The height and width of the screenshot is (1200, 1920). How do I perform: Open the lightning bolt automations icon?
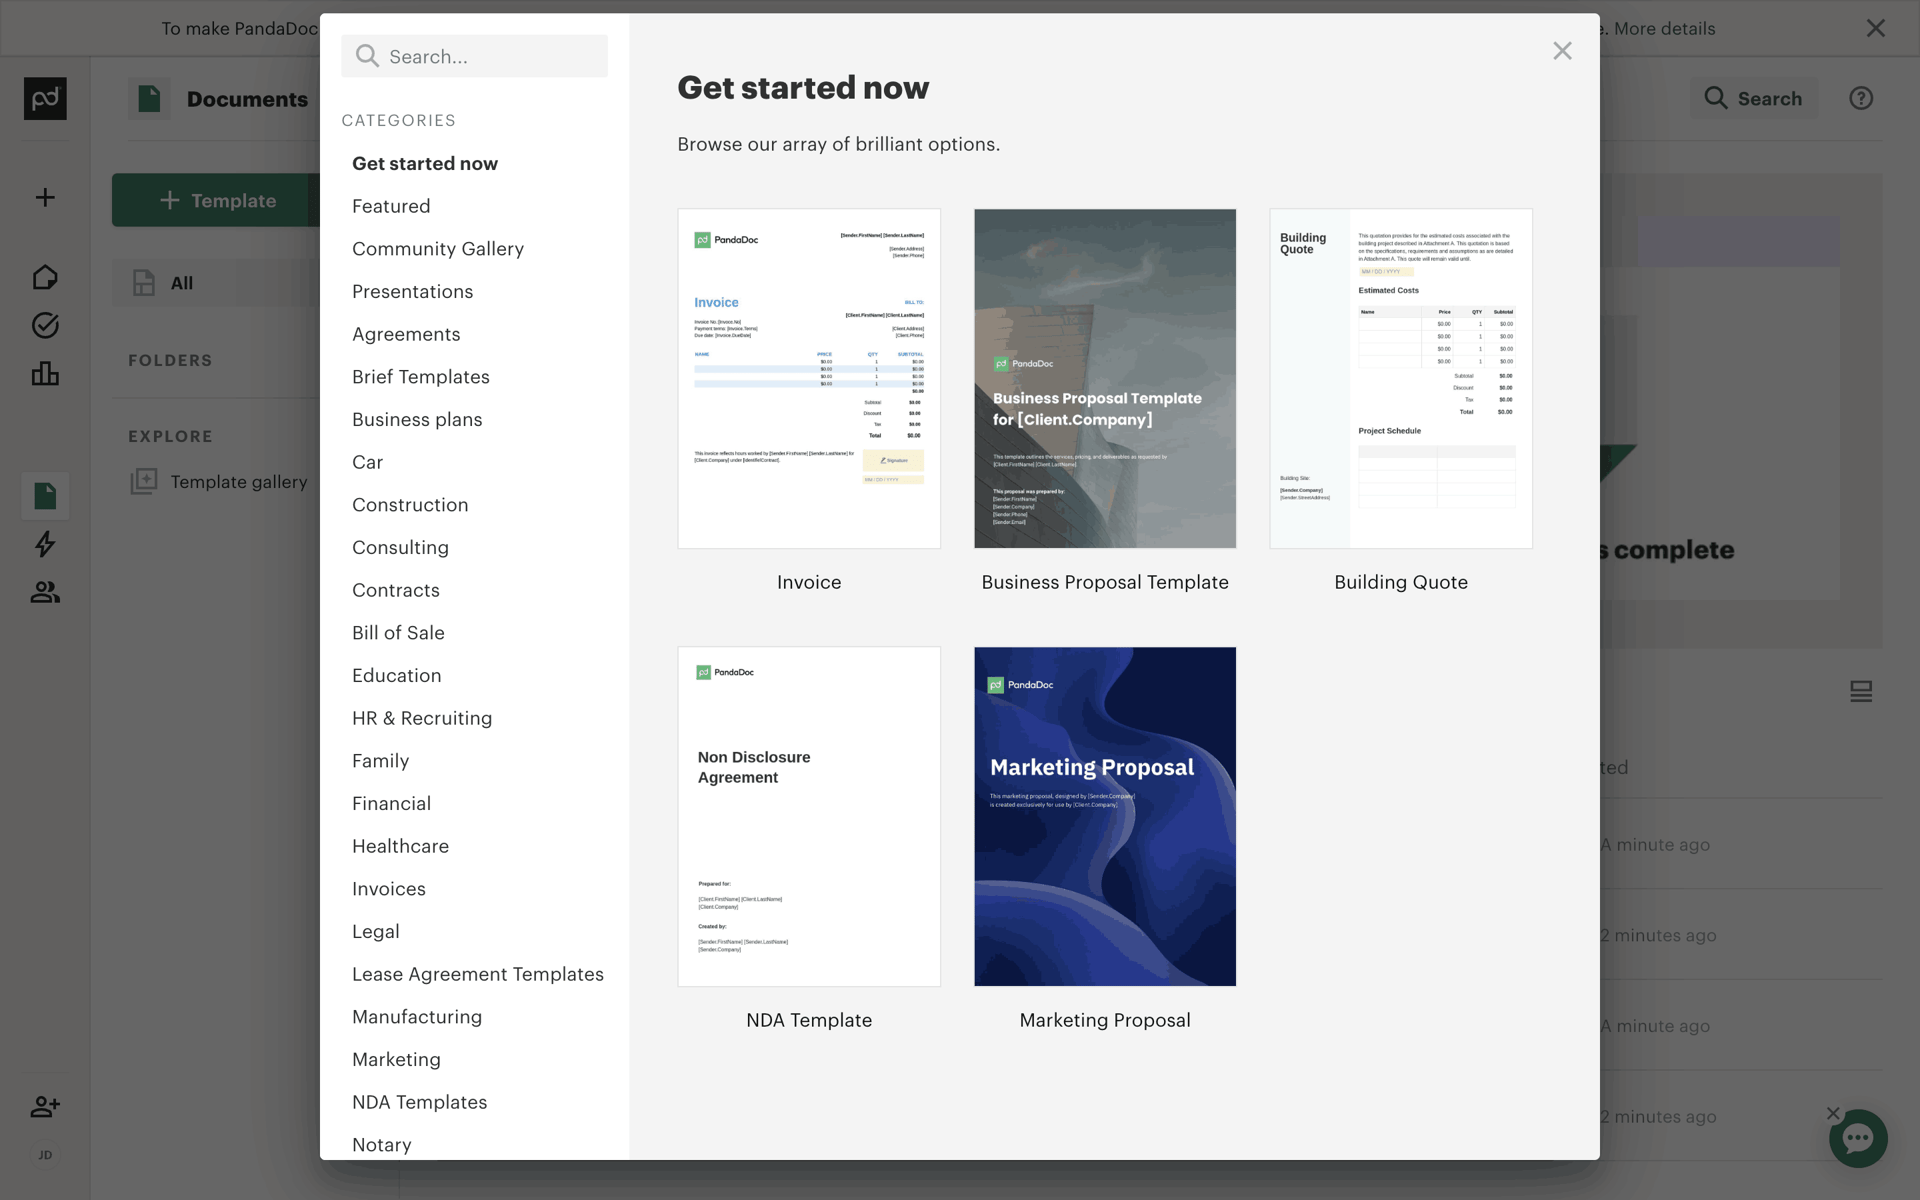(x=45, y=544)
